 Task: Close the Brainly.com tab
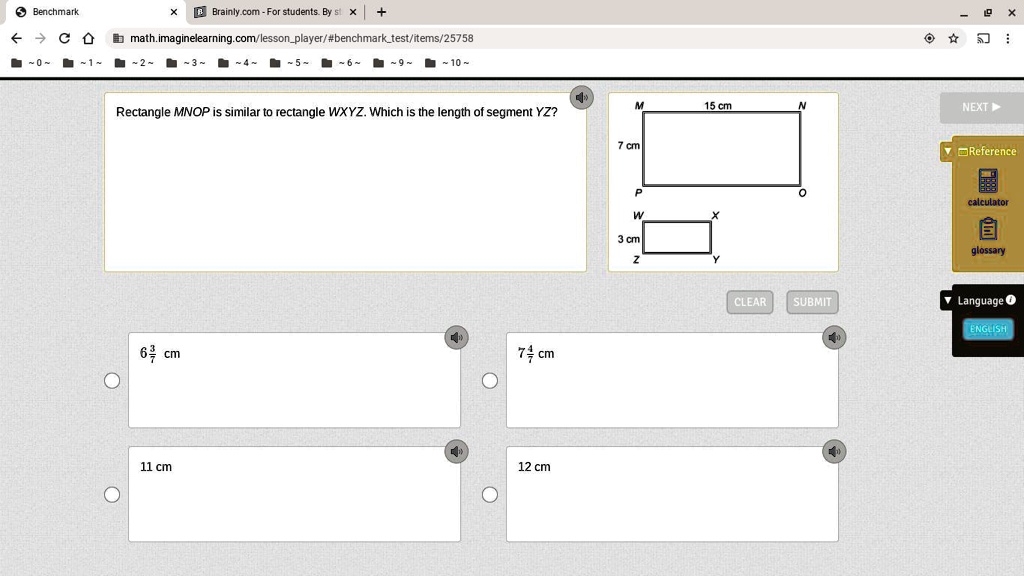(x=353, y=12)
